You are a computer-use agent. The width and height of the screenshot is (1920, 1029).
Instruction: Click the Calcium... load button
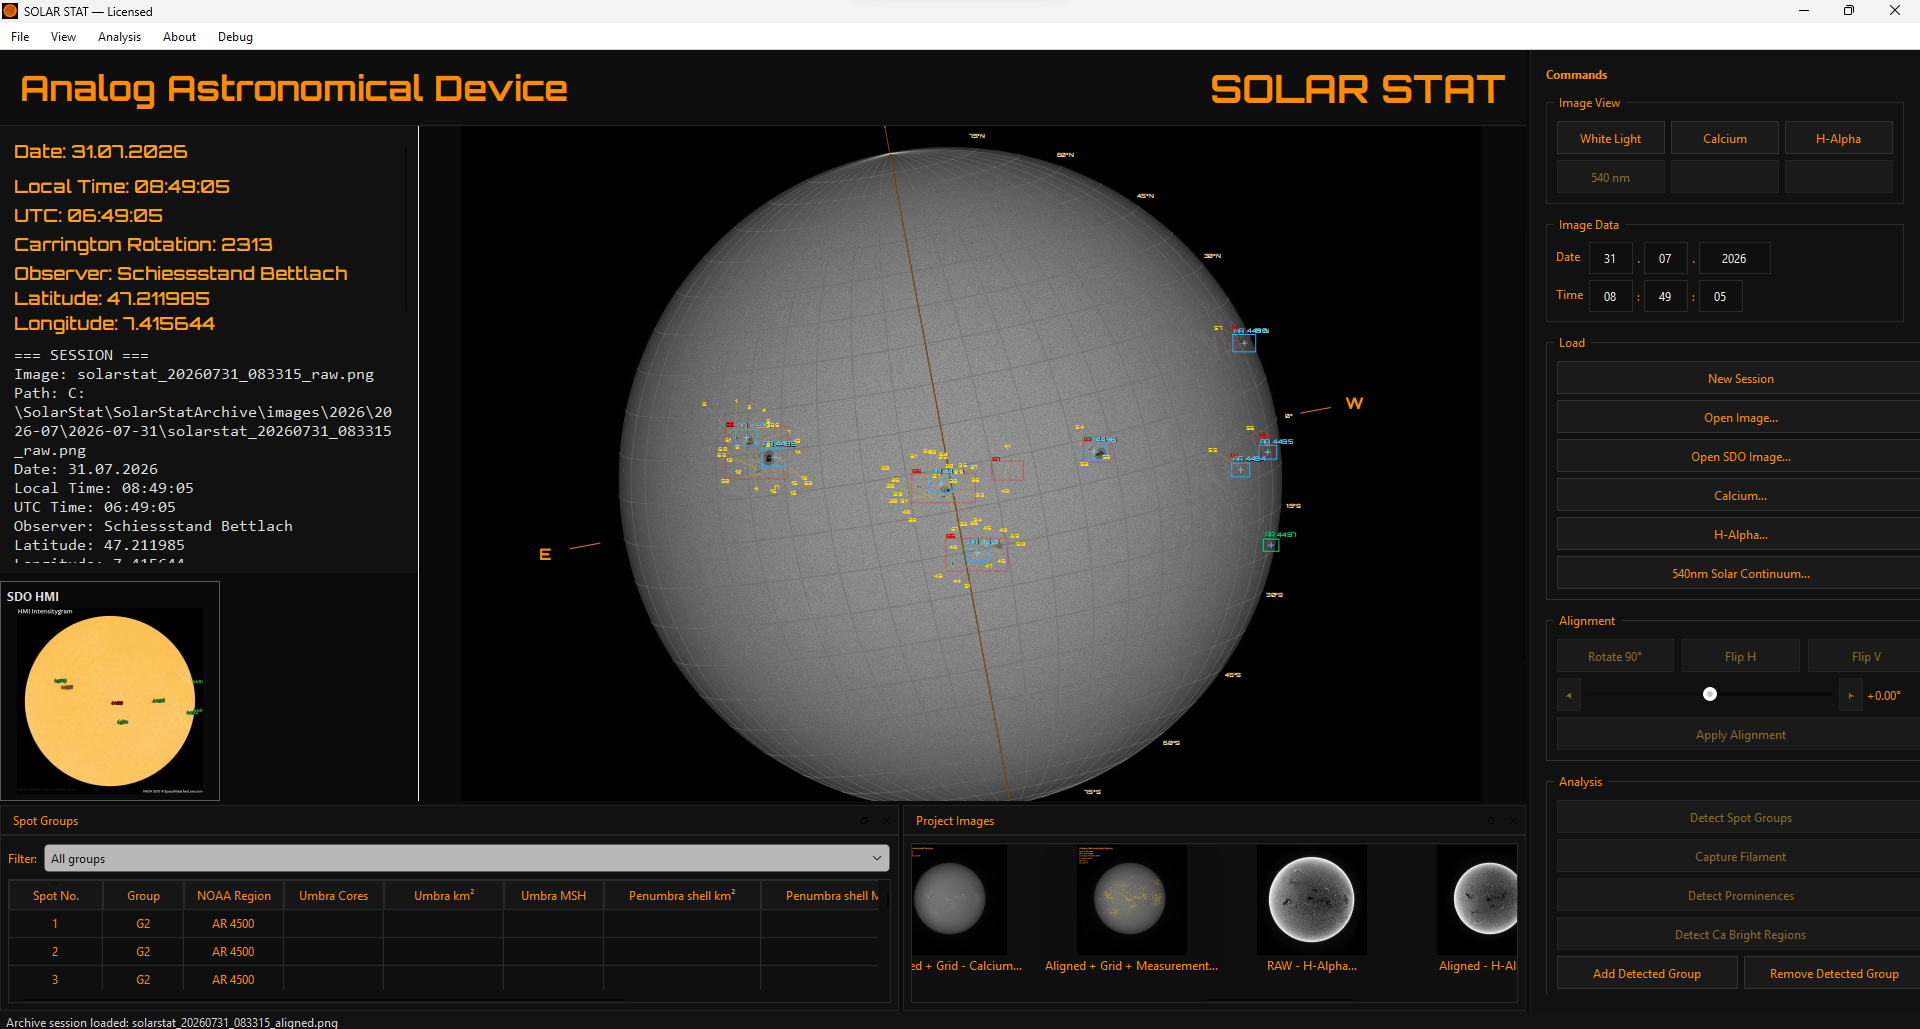[1740, 495]
